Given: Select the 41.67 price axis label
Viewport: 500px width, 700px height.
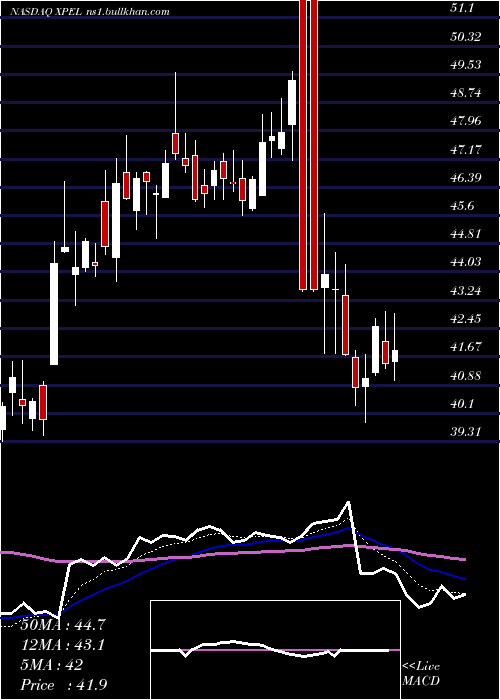Looking at the screenshot, I should 466,347.
